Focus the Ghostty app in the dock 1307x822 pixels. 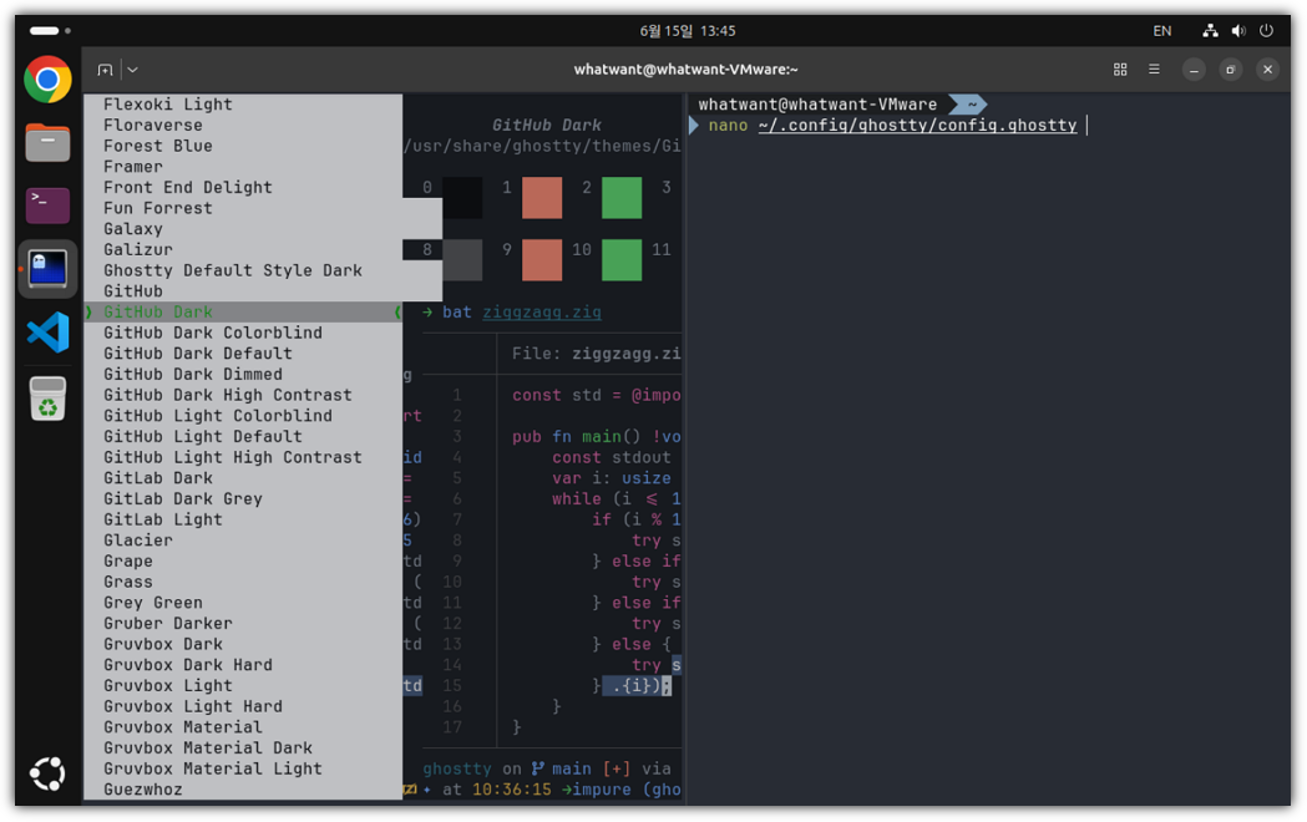click(x=47, y=269)
